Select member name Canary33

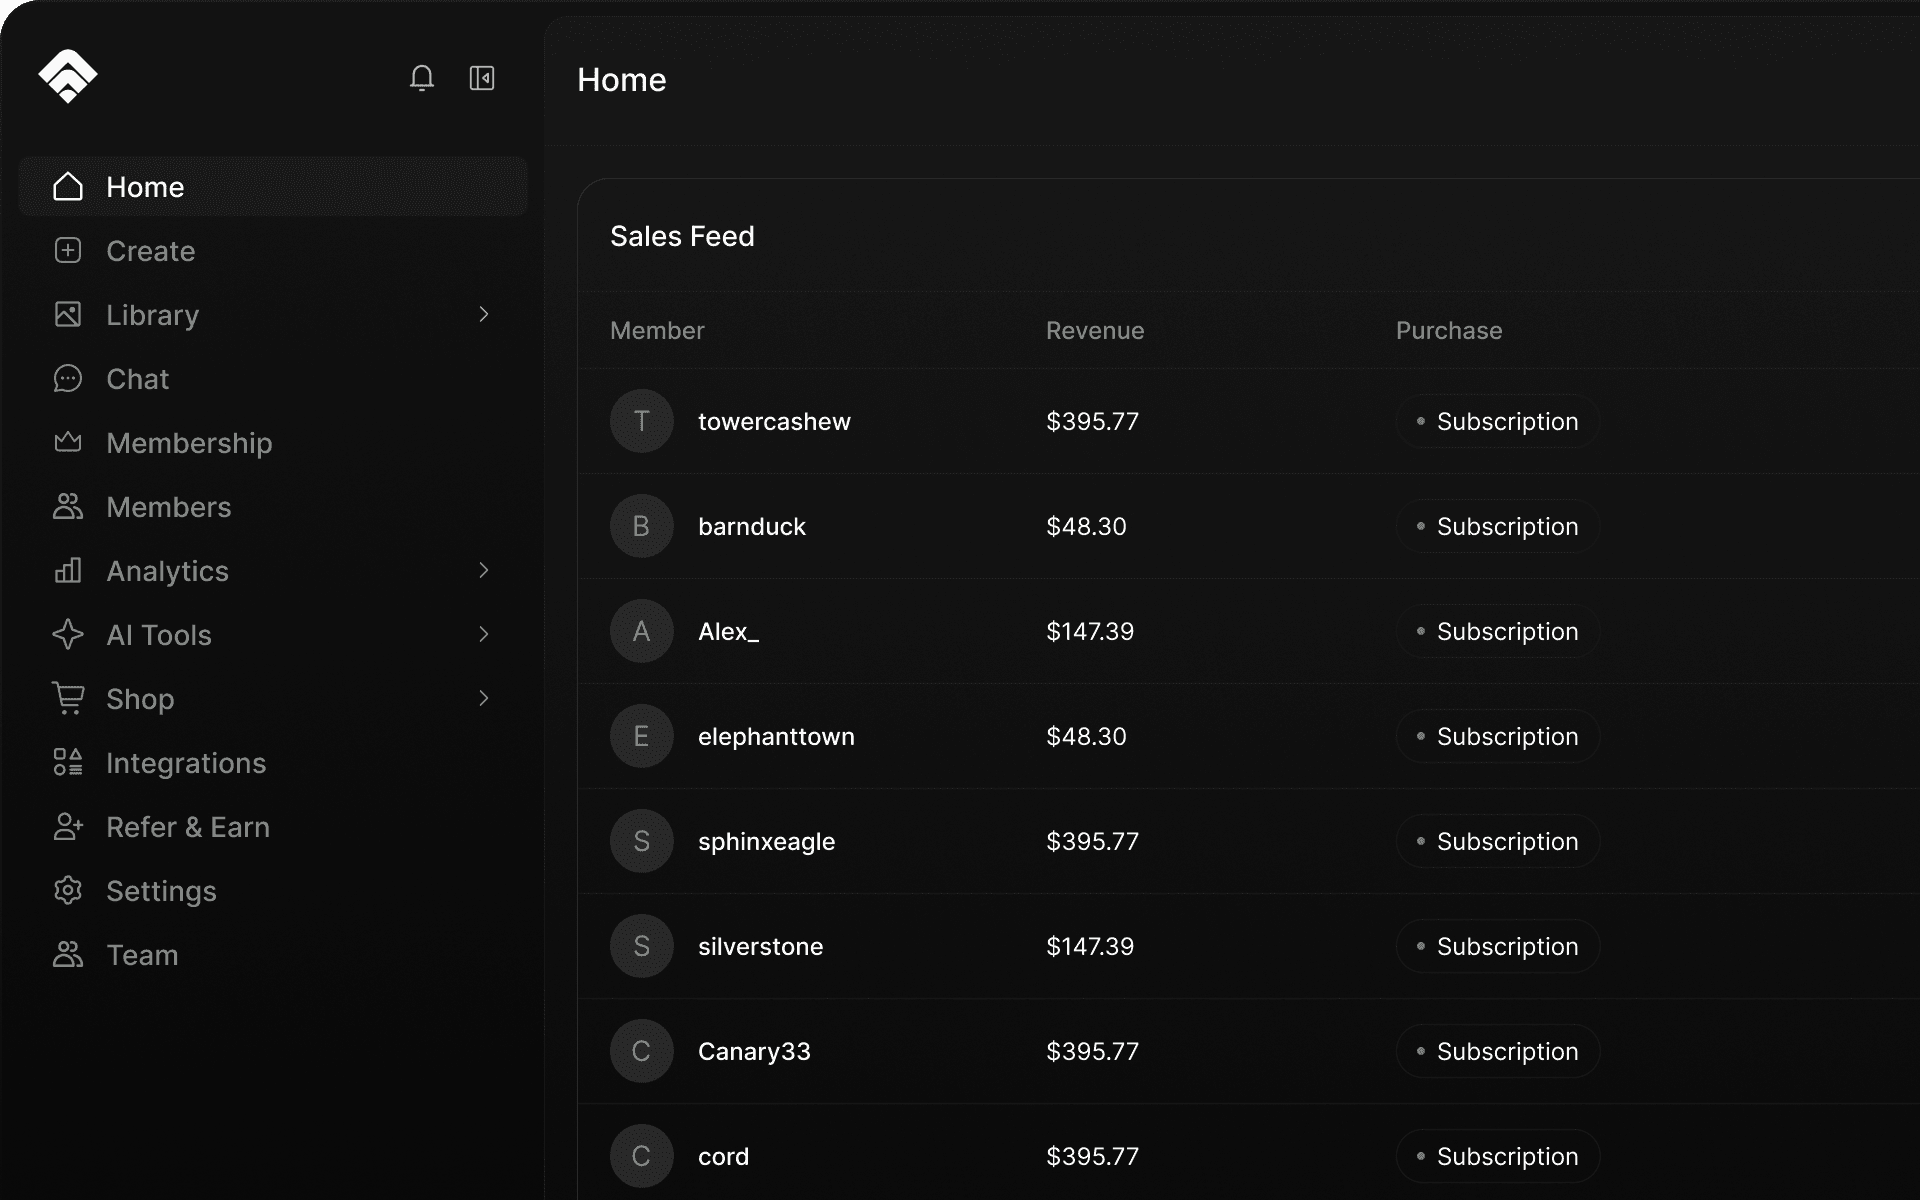tap(754, 1052)
